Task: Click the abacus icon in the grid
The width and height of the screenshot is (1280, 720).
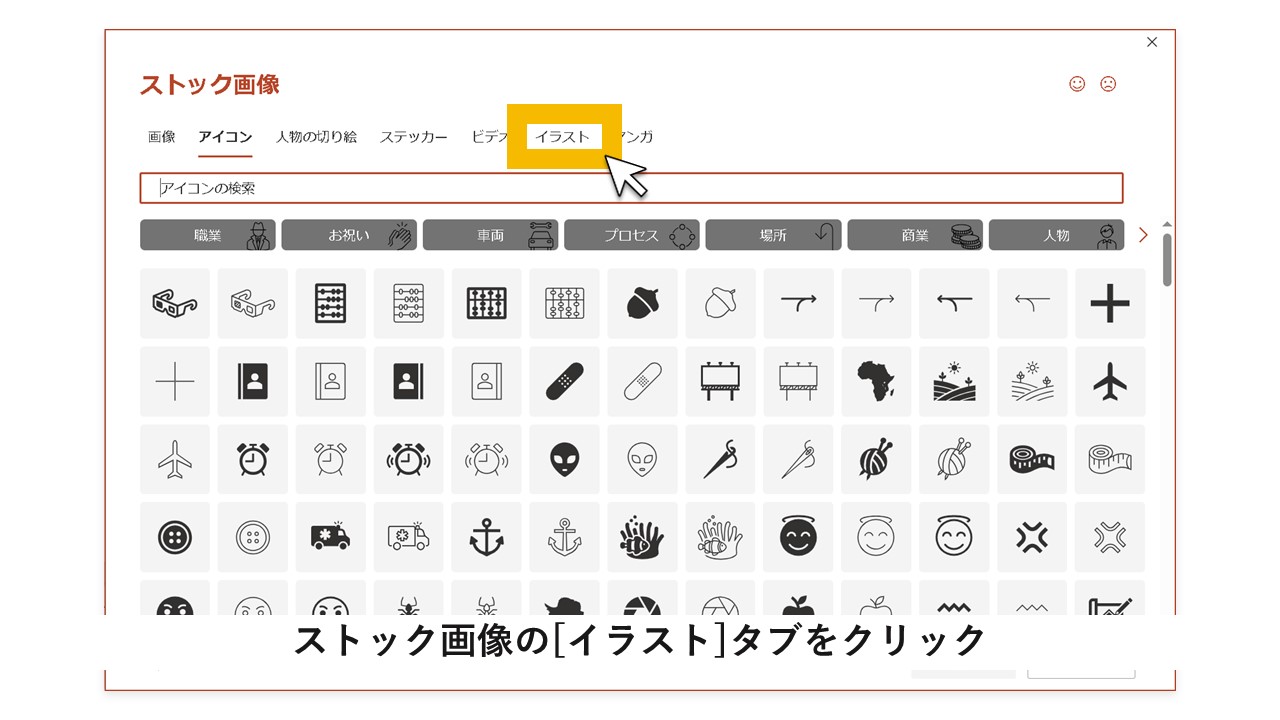Action: click(x=330, y=303)
